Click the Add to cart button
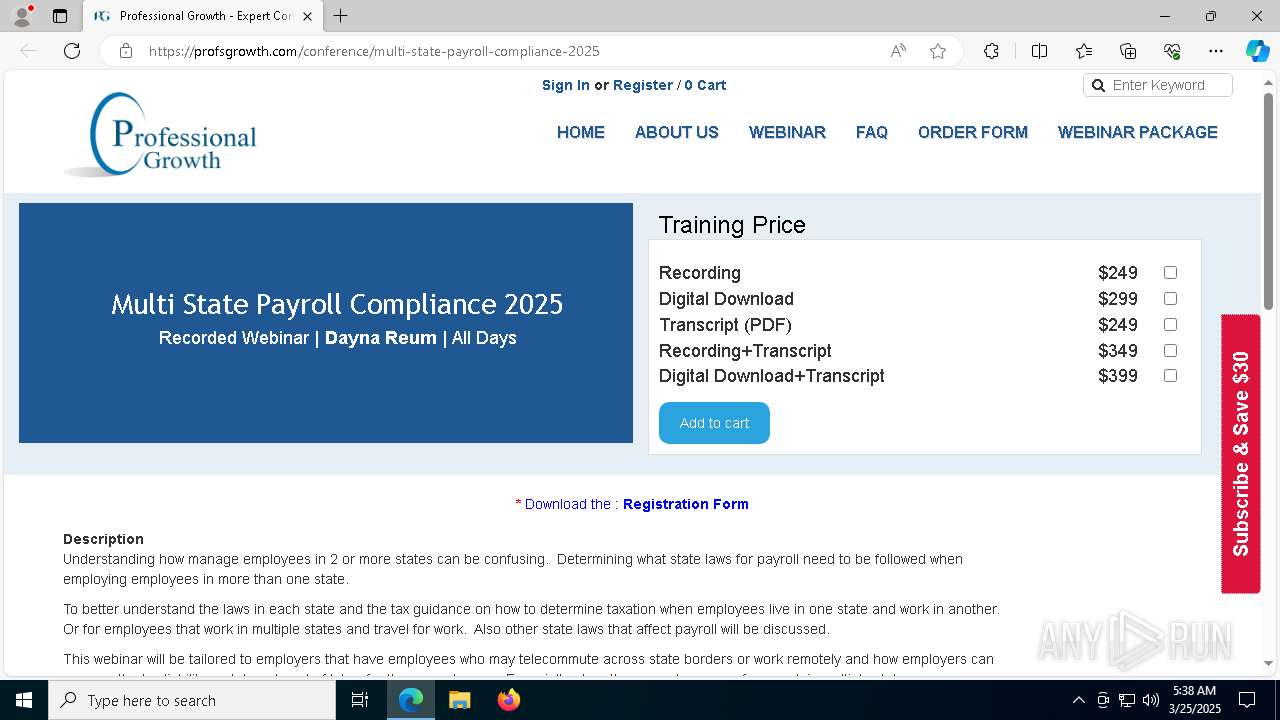The height and width of the screenshot is (720, 1280). coord(714,423)
